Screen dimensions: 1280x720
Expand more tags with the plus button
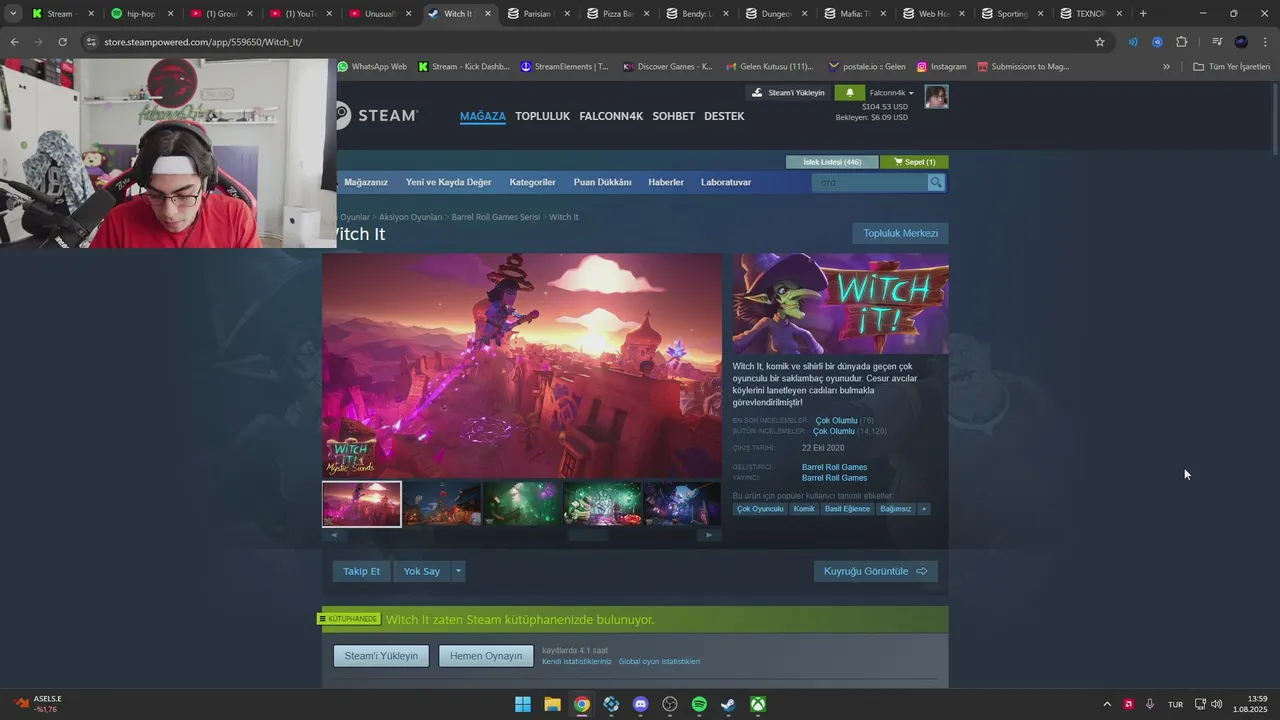point(923,509)
